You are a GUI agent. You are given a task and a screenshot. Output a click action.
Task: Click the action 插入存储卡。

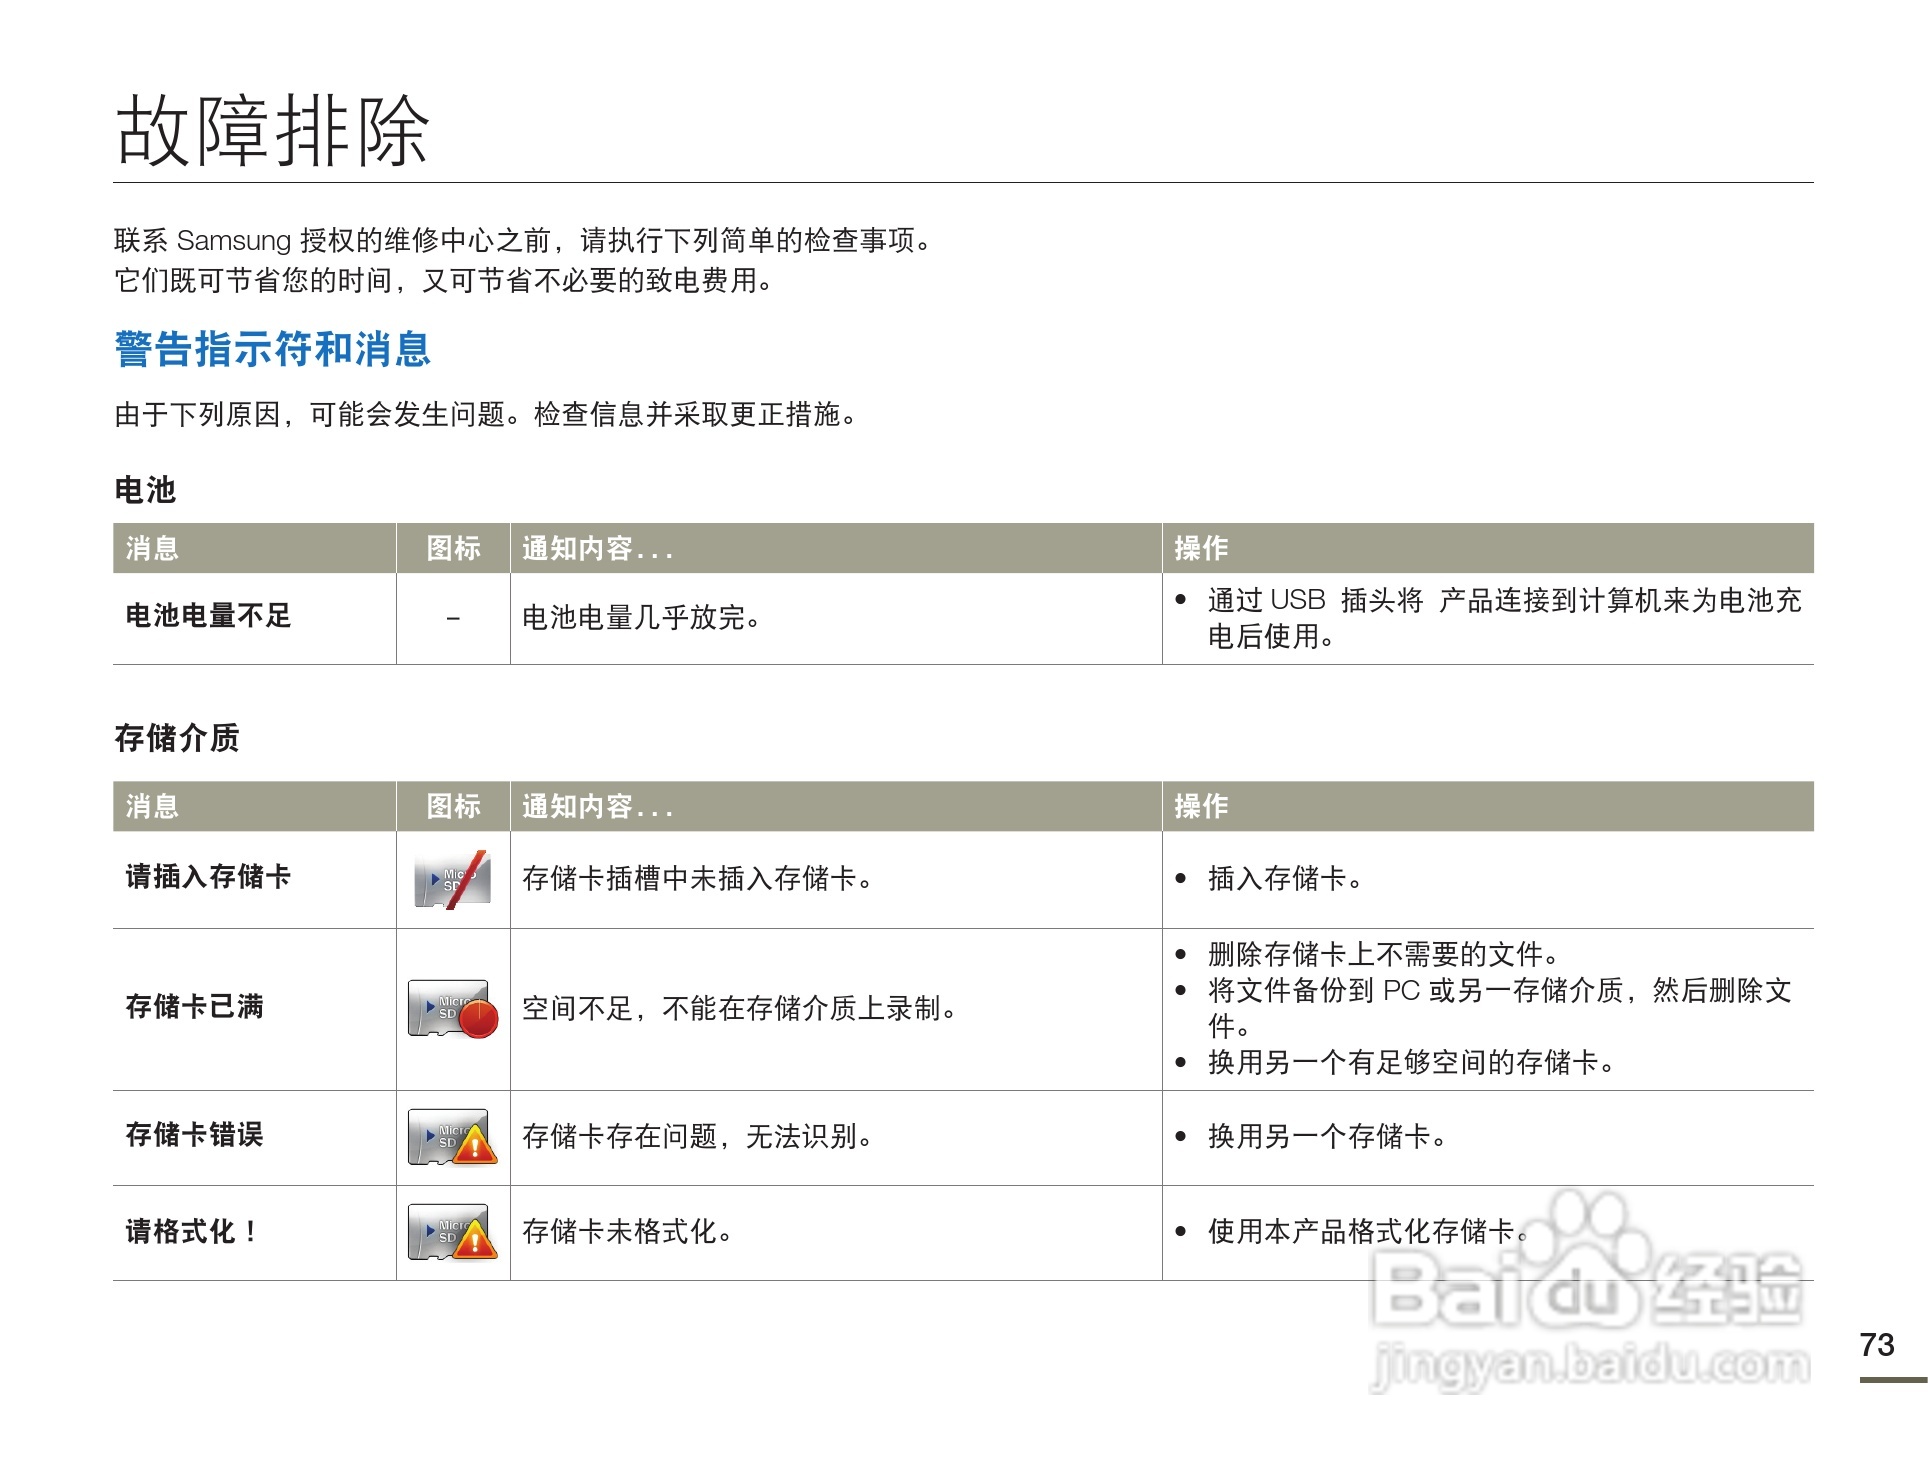coord(1285,879)
